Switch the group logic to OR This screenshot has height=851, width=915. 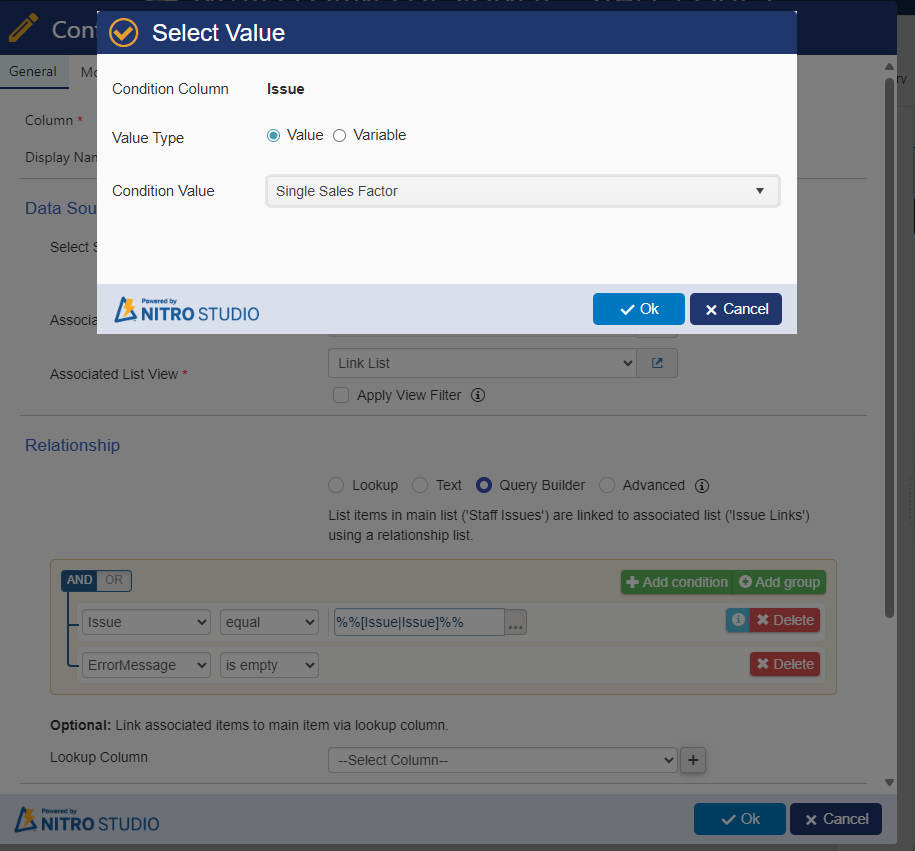point(114,580)
